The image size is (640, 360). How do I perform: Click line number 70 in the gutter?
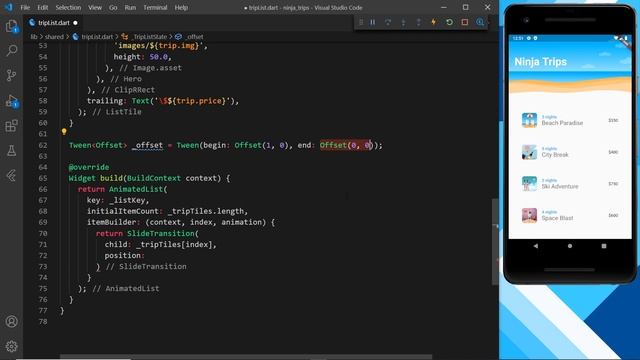coord(43,233)
